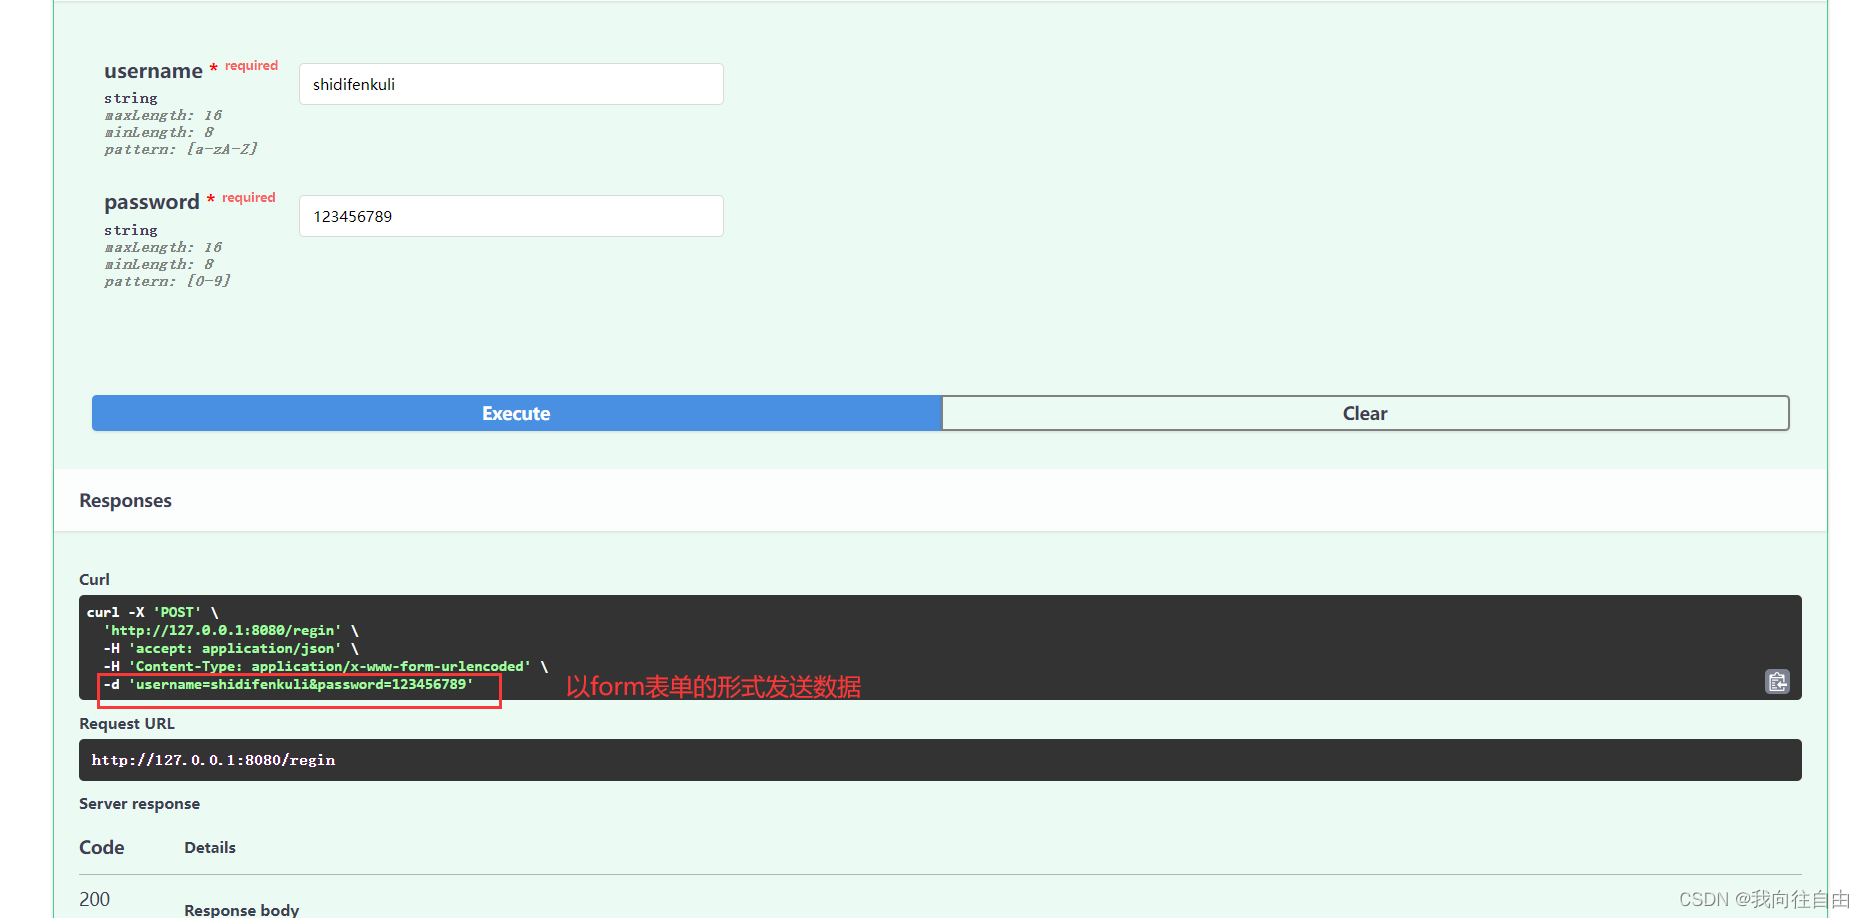Click the Code column header
This screenshot has height=918, width=1864.
101,847
